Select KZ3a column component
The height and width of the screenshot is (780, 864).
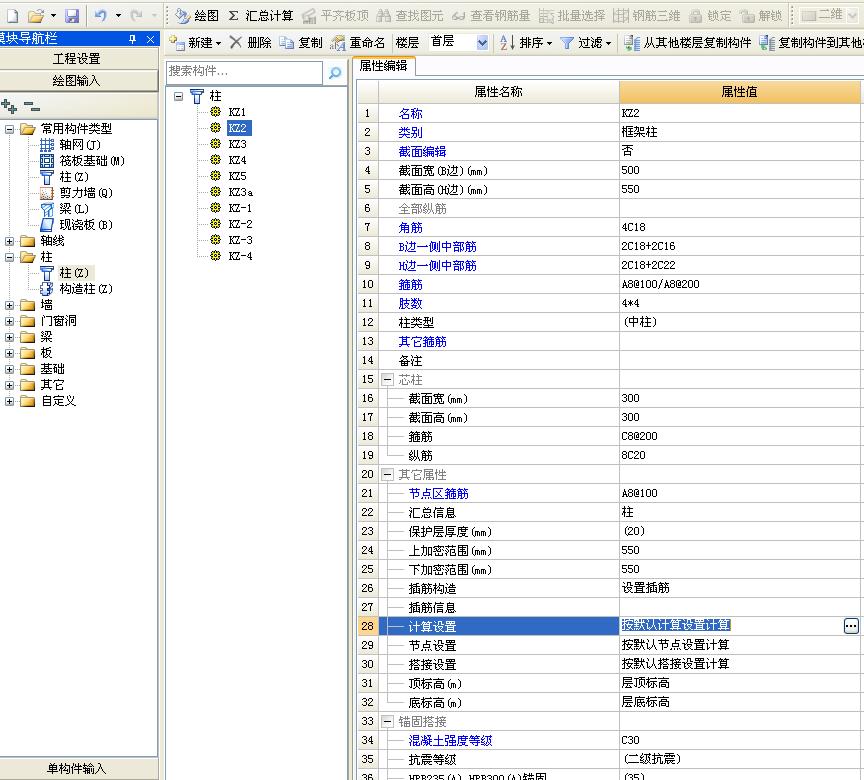click(x=231, y=192)
